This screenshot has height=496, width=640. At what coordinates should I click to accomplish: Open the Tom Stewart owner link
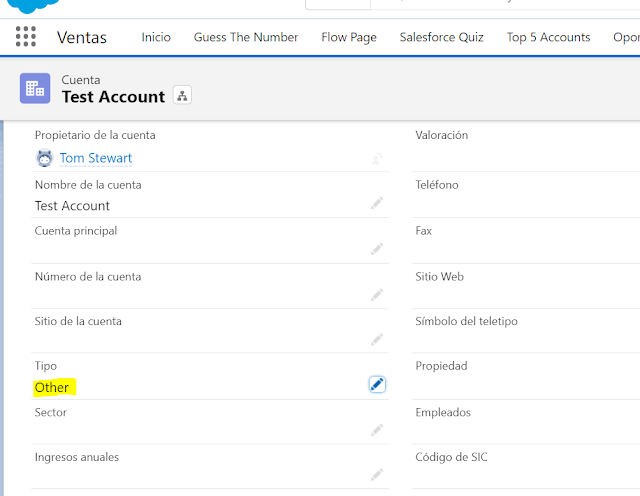[x=96, y=158]
